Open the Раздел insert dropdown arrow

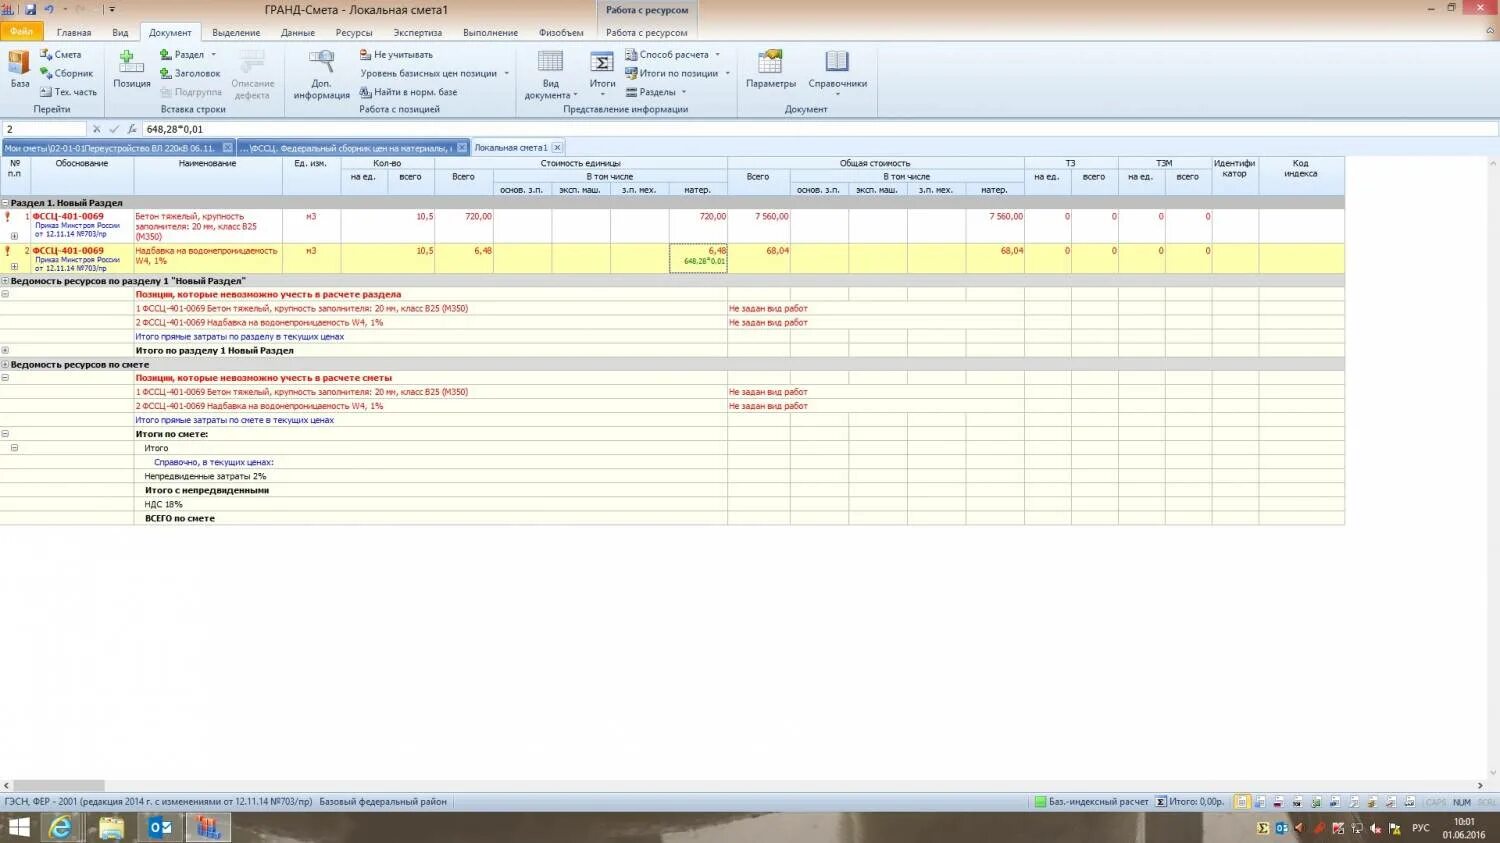[x=213, y=55]
